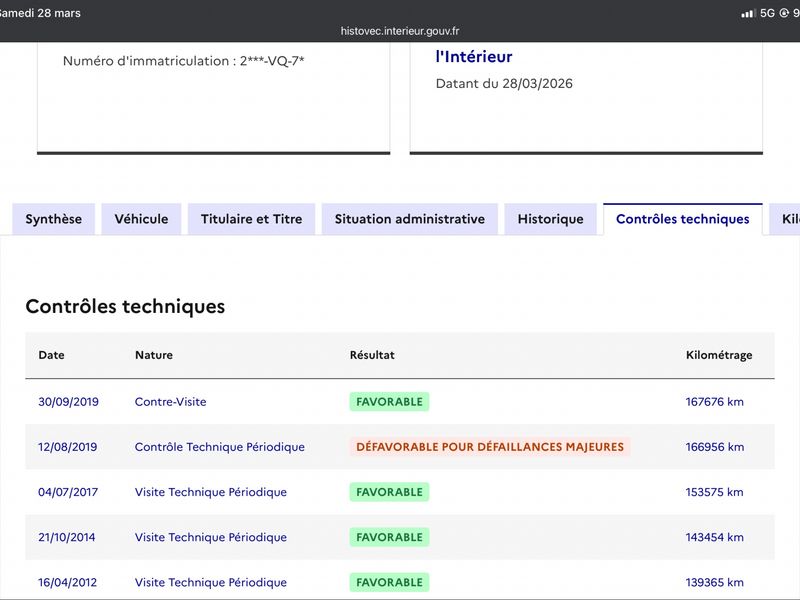The height and width of the screenshot is (600, 800).
Task: Select the Contre-Visite row entry
Action: 170,402
